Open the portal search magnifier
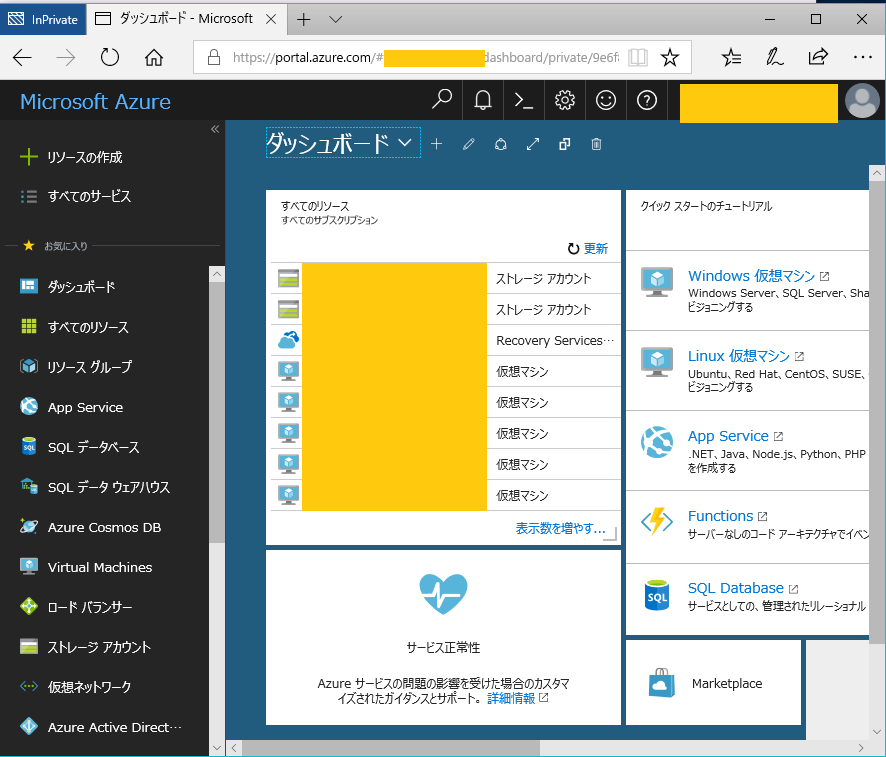Image resolution: width=886 pixels, height=757 pixels. (x=440, y=100)
